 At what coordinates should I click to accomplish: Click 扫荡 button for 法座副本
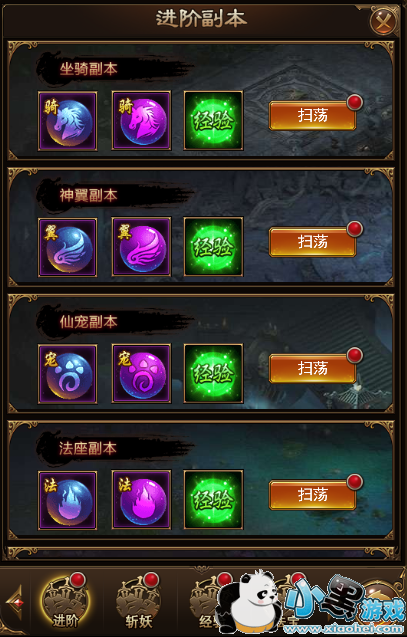coord(312,495)
